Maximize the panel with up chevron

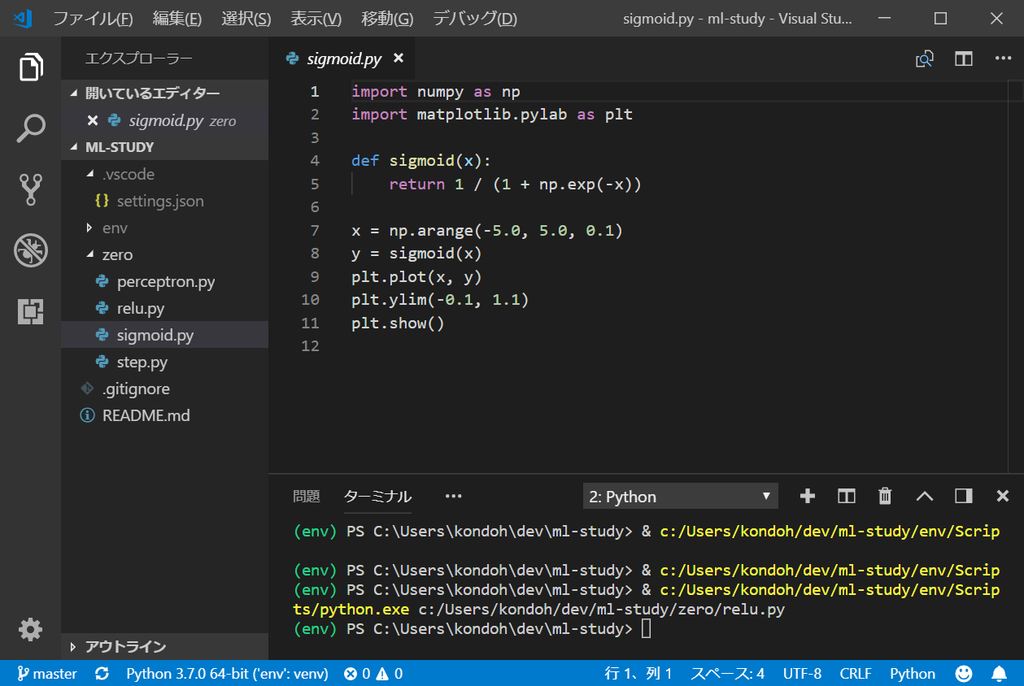point(924,496)
